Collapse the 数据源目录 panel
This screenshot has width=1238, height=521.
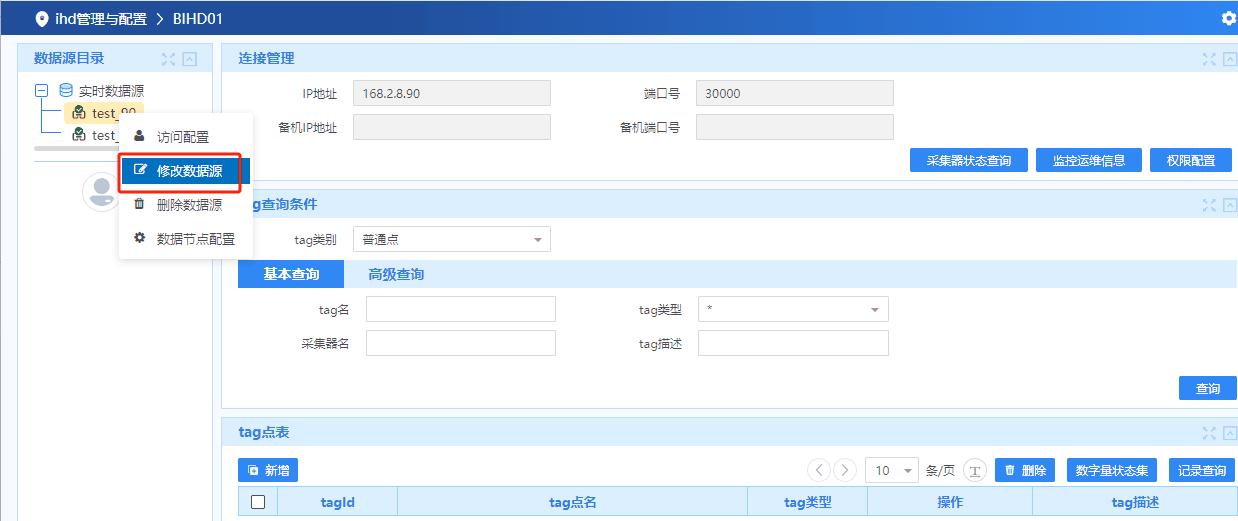pyautogui.click(x=190, y=59)
